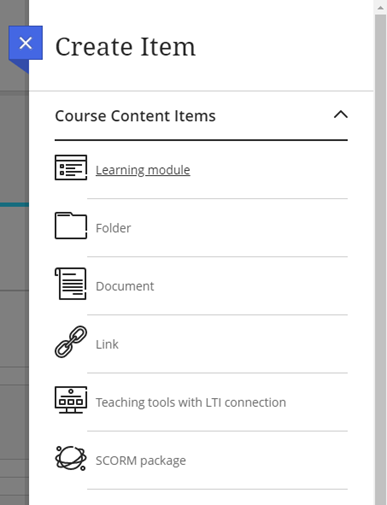Click the SCORM package planet icon
Viewport: 387px width, 505px height.
pyautogui.click(x=71, y=458)
